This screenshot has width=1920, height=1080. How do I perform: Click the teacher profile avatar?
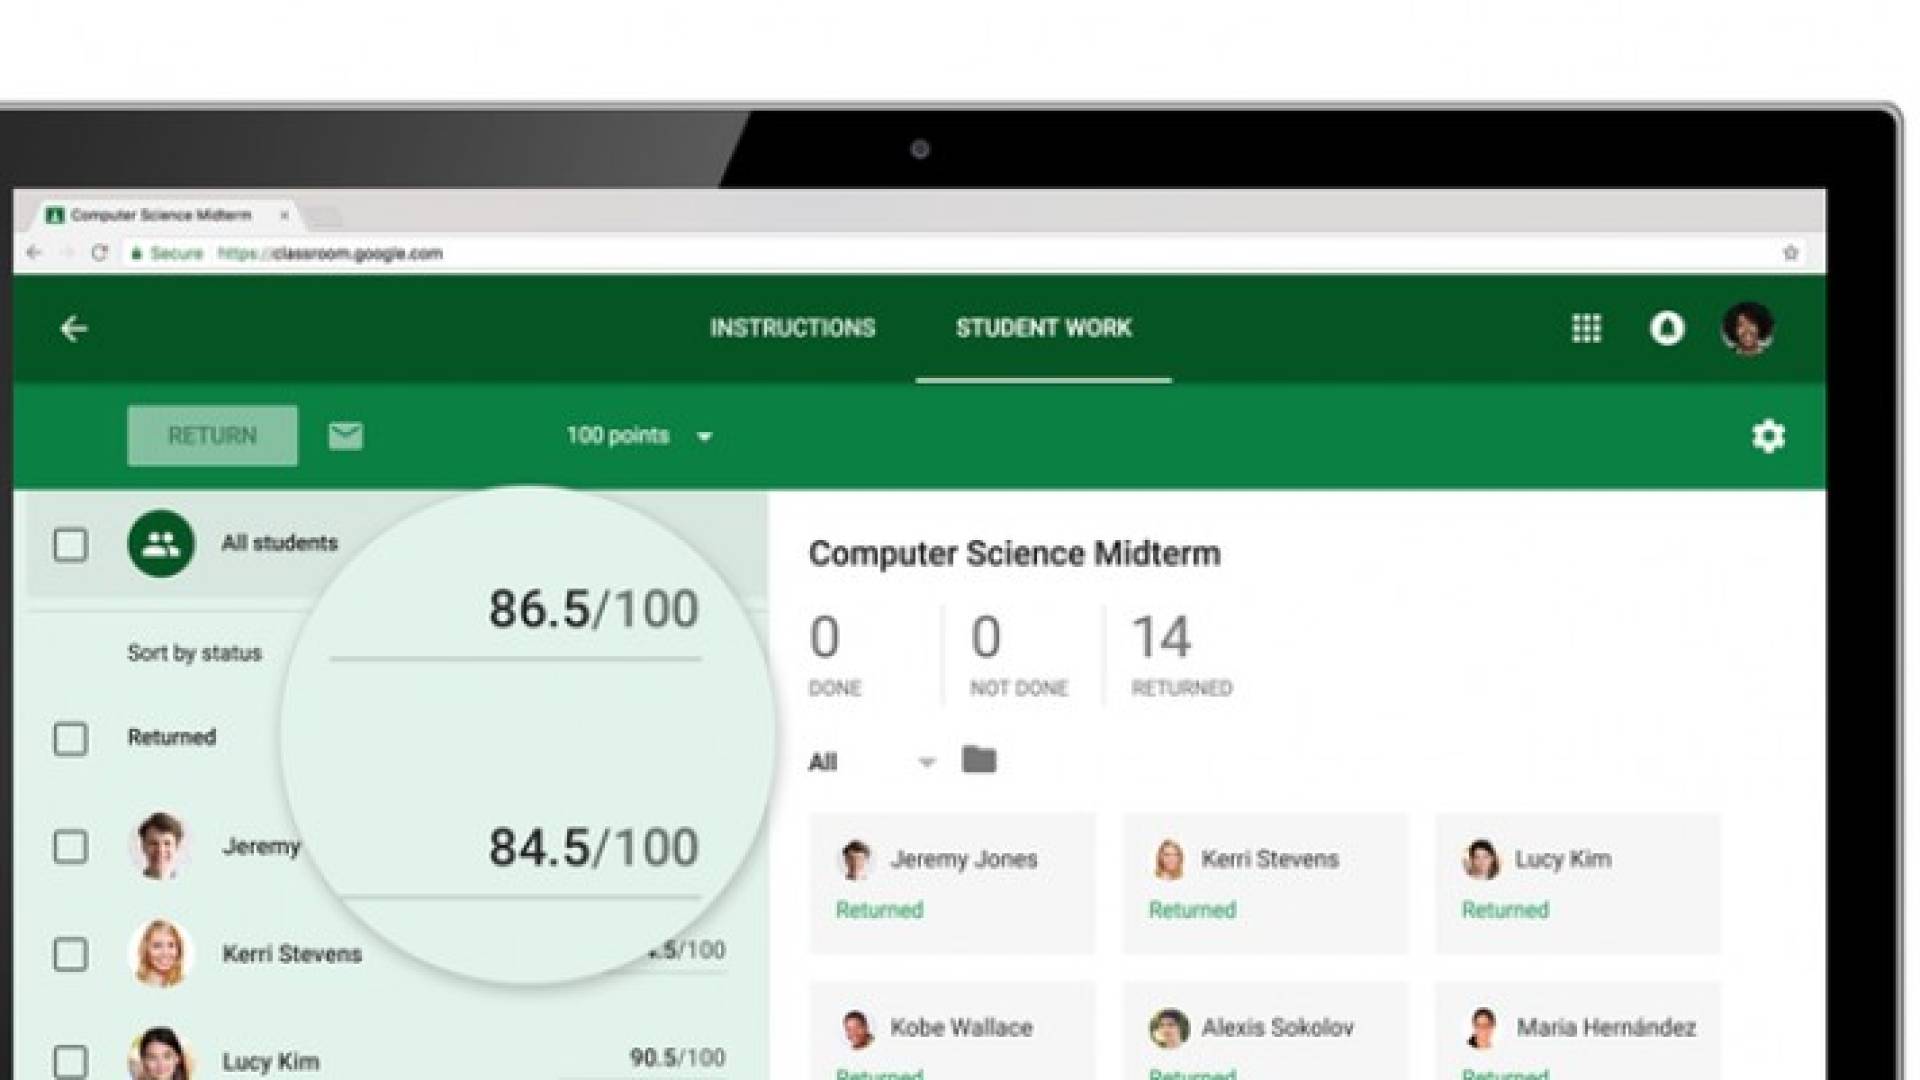click(x=1748, y=328)
